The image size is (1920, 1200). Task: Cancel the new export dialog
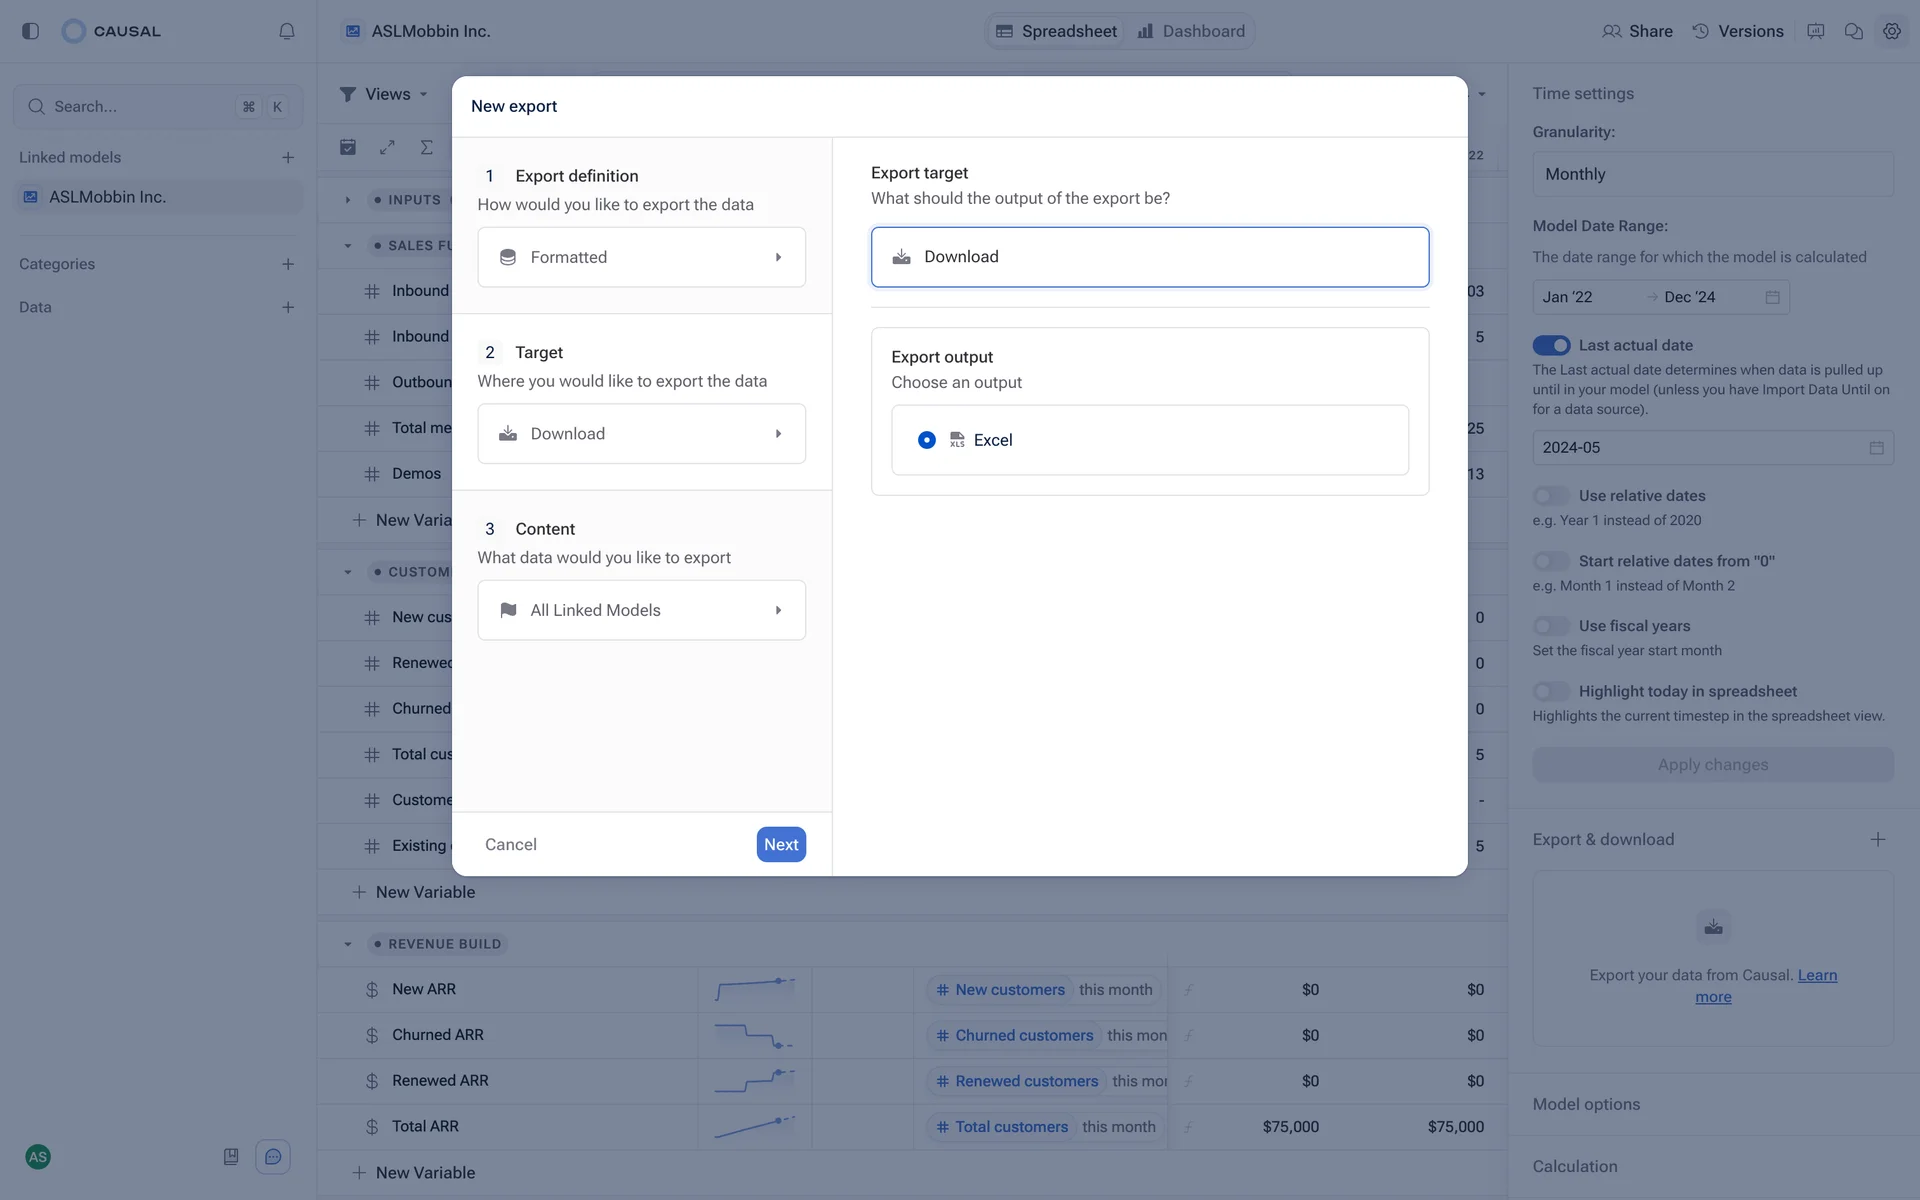coord(511,844)
